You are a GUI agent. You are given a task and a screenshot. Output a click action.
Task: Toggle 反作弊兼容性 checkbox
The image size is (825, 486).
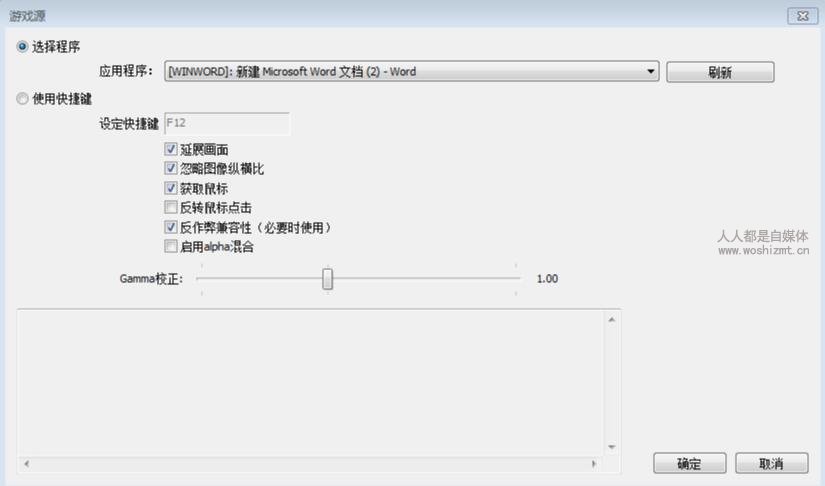170,227
